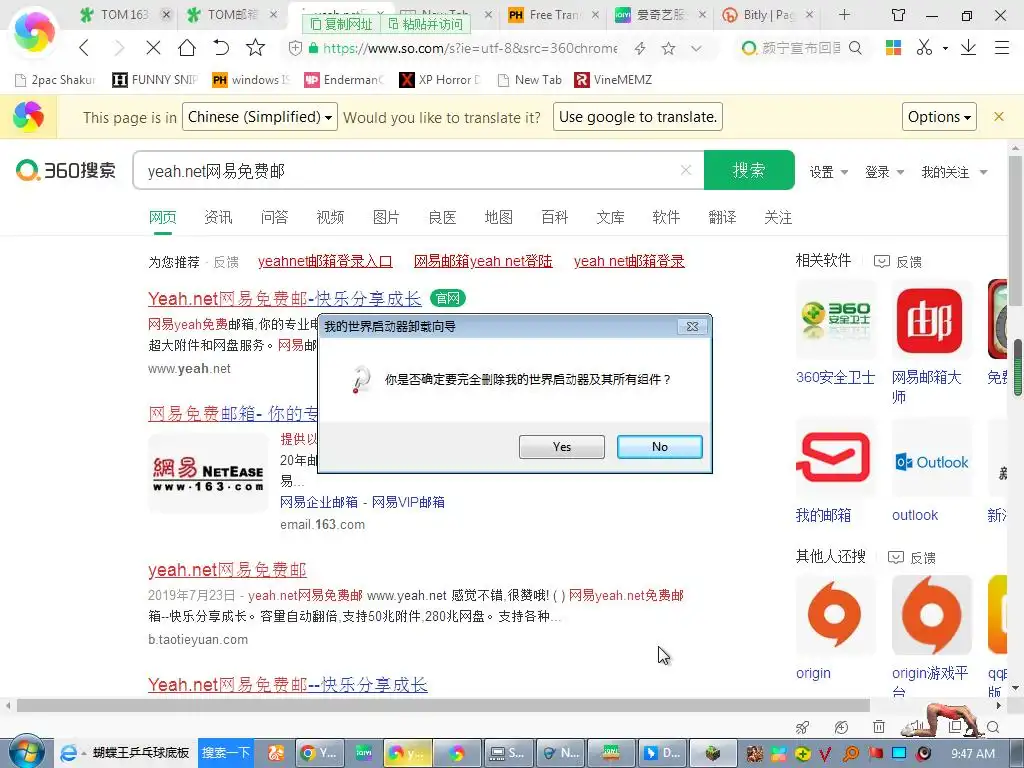Open the XP Horror bookmark
Viewport: 1024px width, 768px height.
[440, 80]
